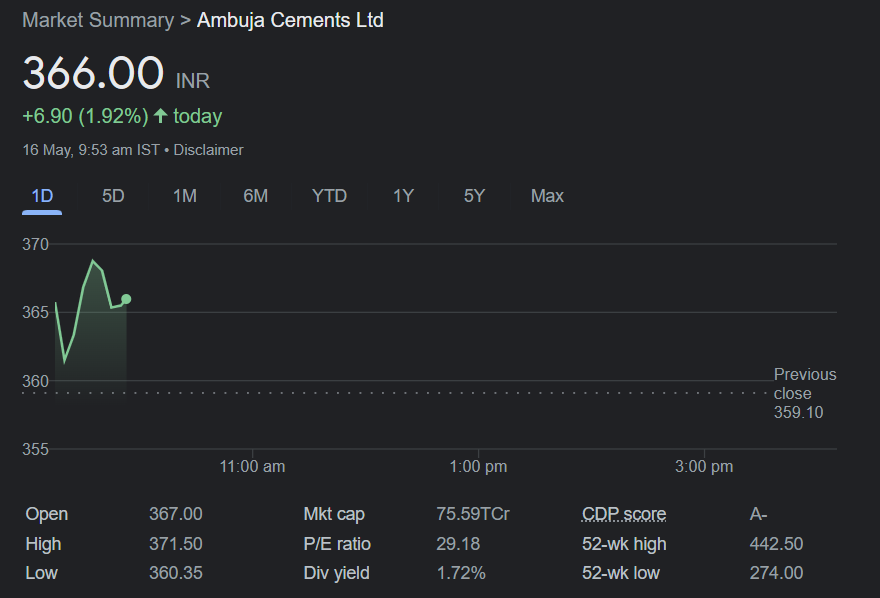Click the 370 y-axis label
The image size is (880, 598).
pos(35,245)
